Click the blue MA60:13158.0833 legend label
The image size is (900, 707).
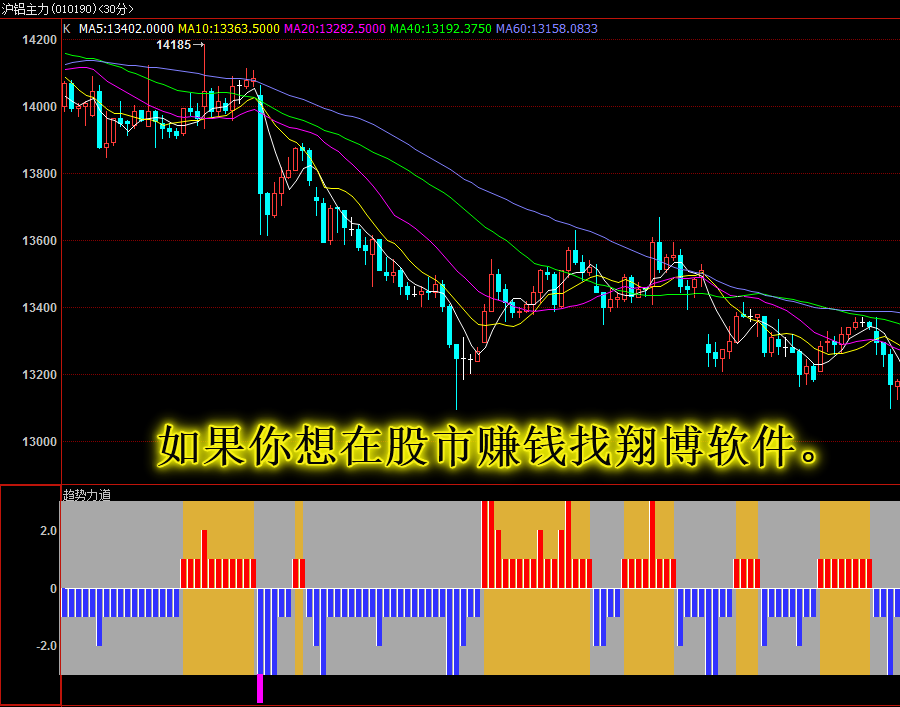(x=546, y=29)
